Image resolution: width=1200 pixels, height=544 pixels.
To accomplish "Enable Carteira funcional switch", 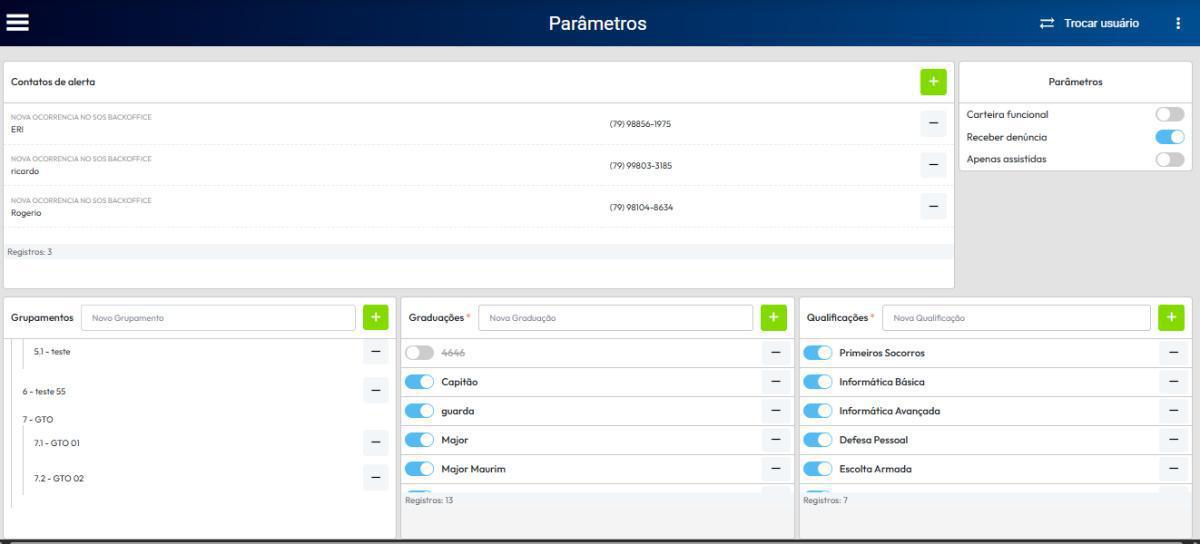I will coord(1169,115).
